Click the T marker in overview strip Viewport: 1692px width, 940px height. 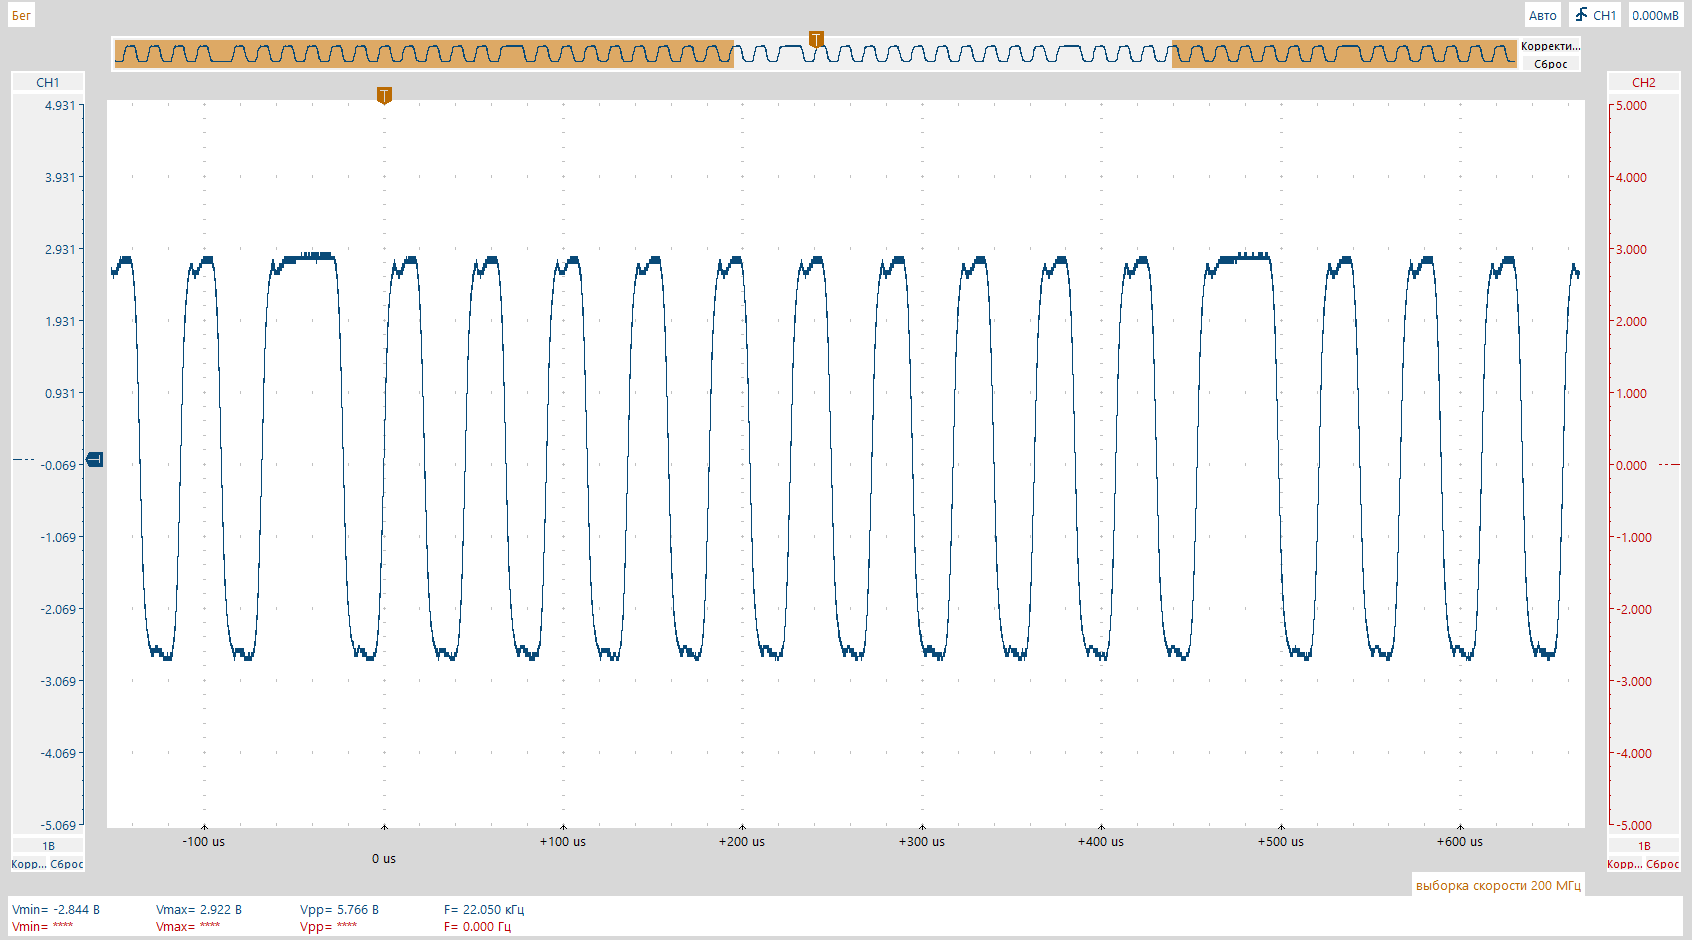coord(816,40)
